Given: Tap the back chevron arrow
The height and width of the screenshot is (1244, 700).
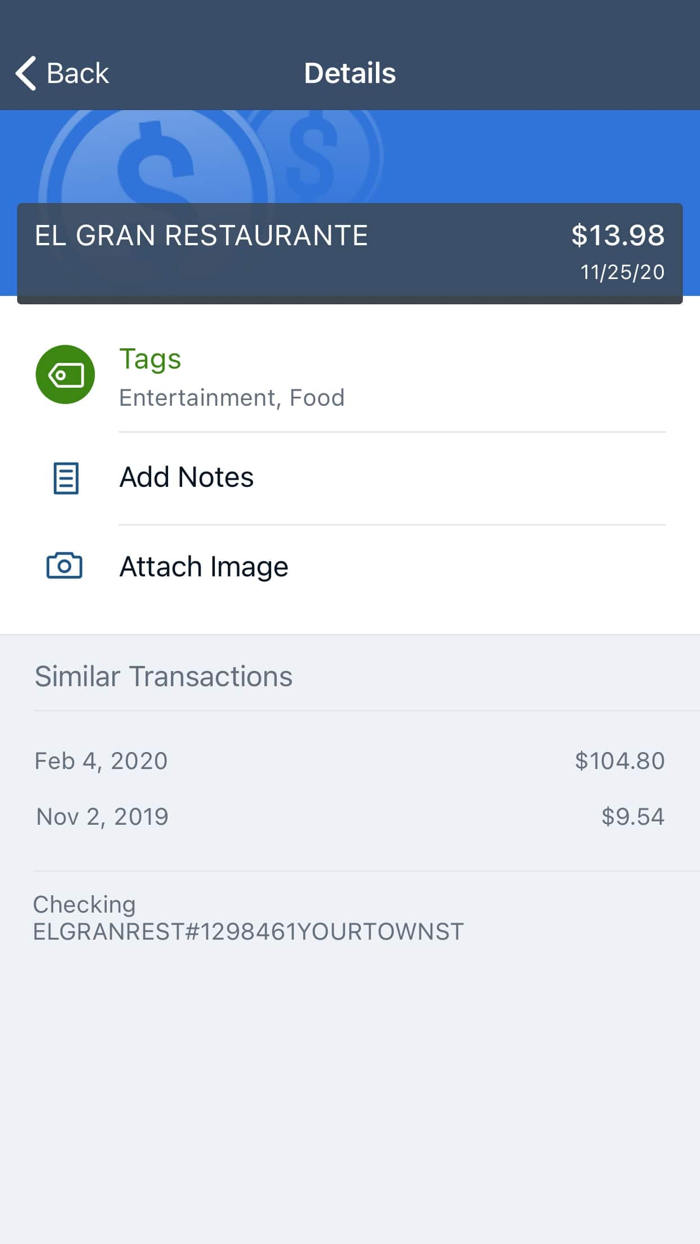Looking at the screenshot, I should pos(24,72).
